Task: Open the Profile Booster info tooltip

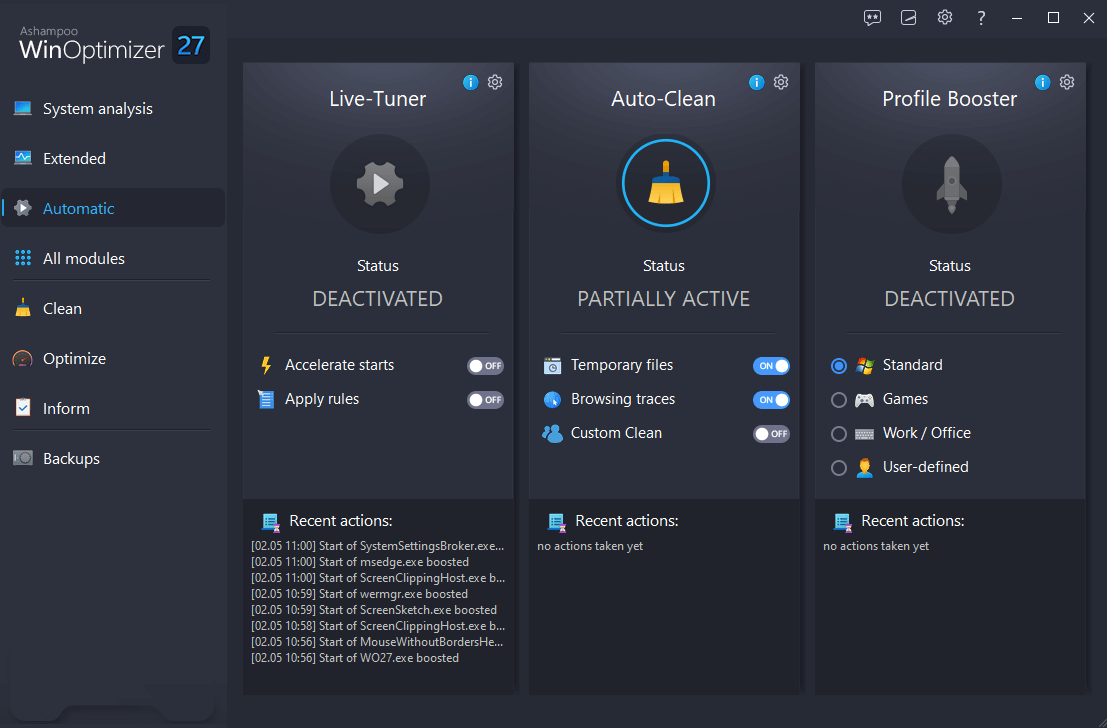Action: click(1042, 82)
